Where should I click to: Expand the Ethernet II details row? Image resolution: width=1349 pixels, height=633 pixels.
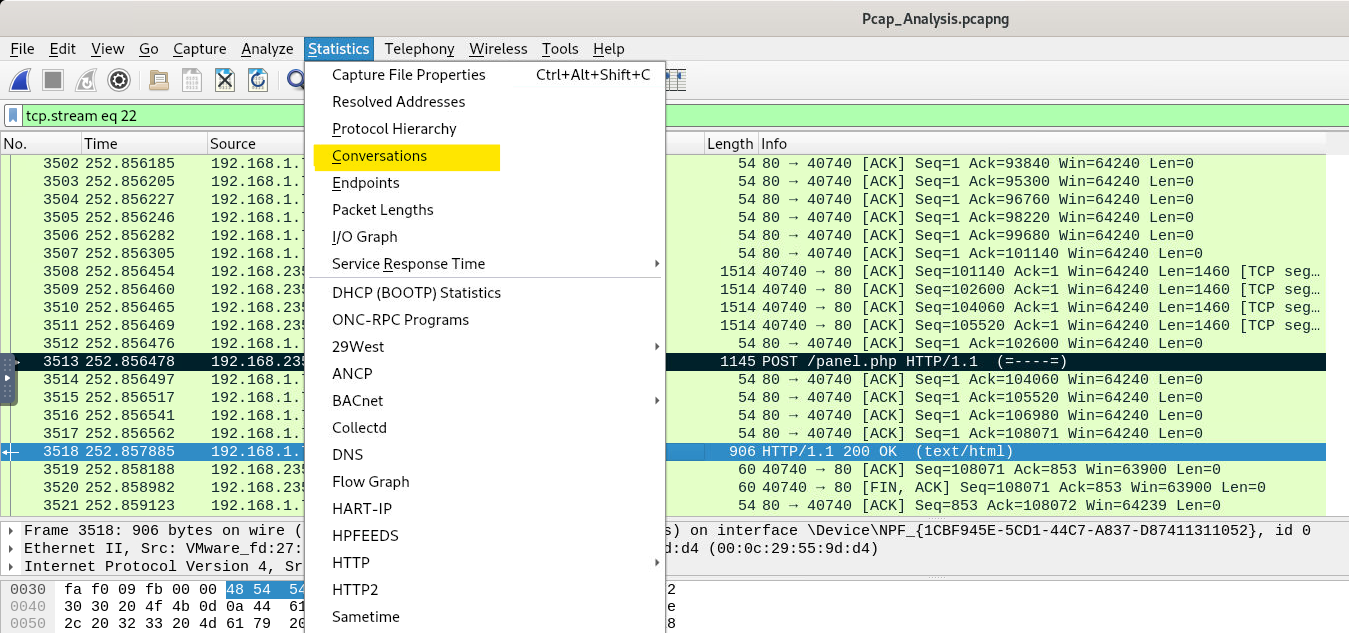click(x=11, y=548)
